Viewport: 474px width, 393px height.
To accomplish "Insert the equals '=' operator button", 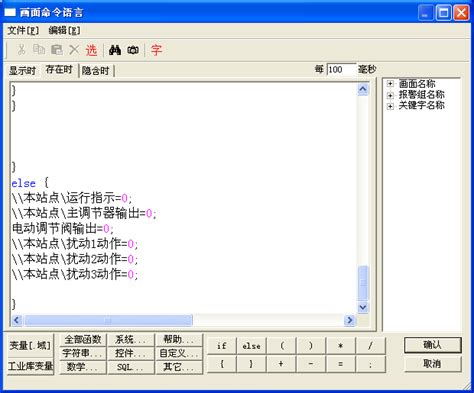I will tap(340, 364).
